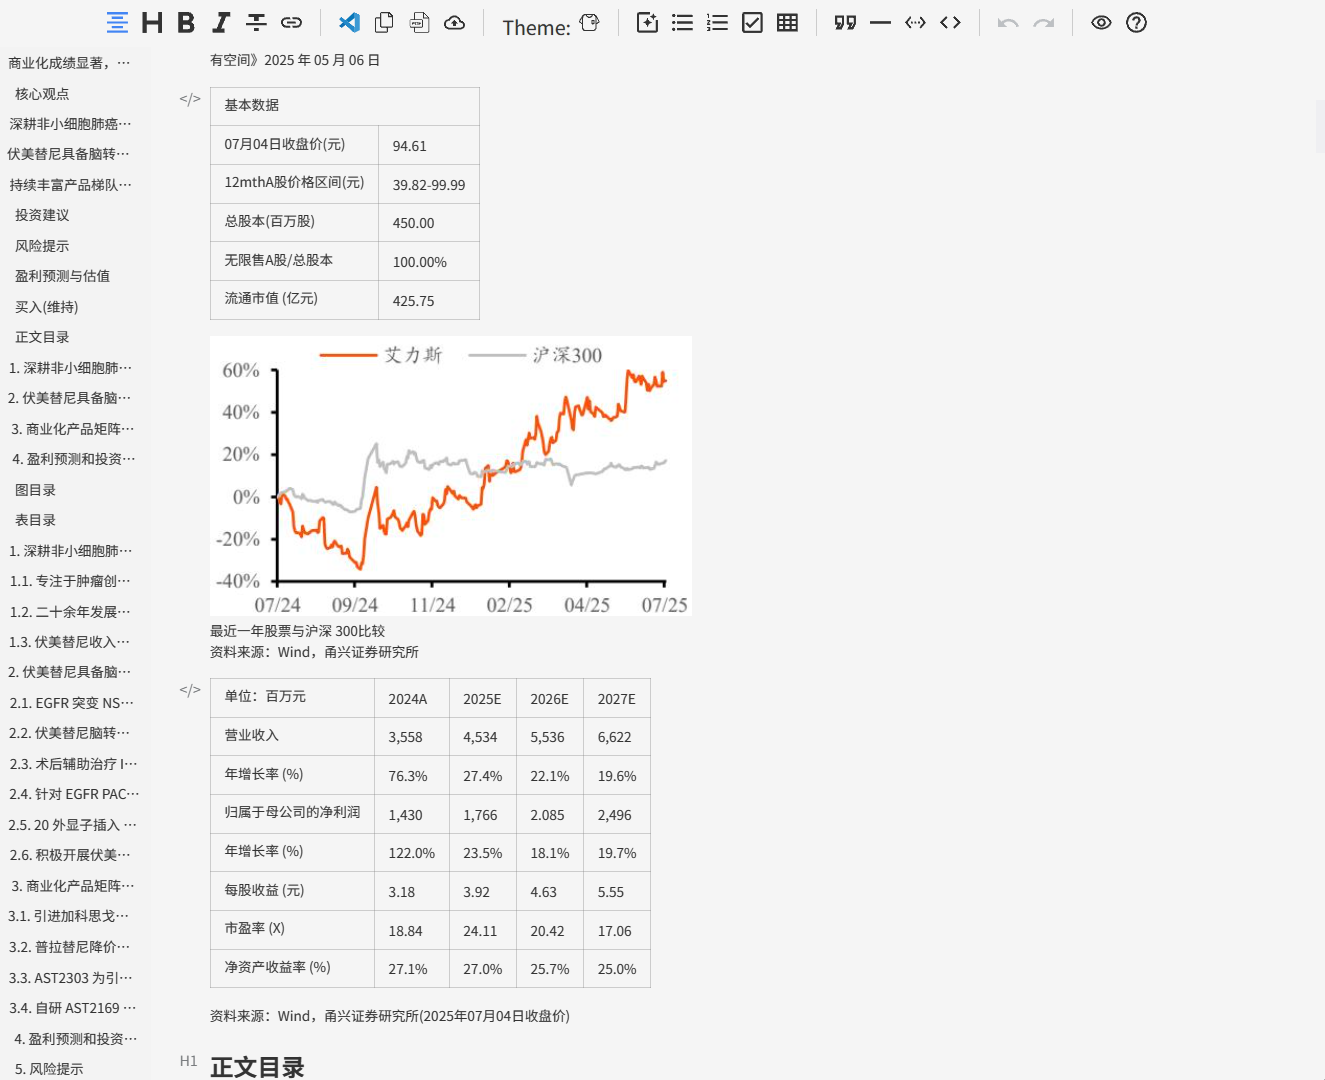Click the redo arrow

coord(1043,22)
